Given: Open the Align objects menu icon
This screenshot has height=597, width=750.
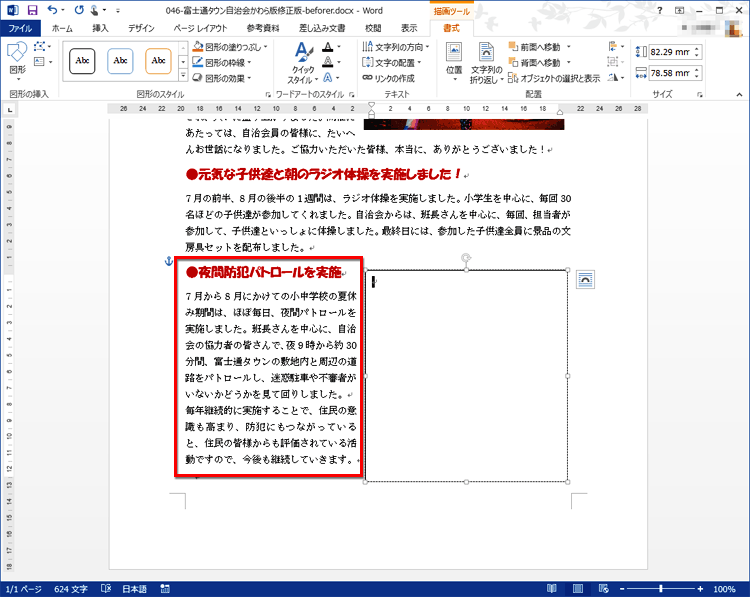Looking at the screenshot, I should point(616,46).
